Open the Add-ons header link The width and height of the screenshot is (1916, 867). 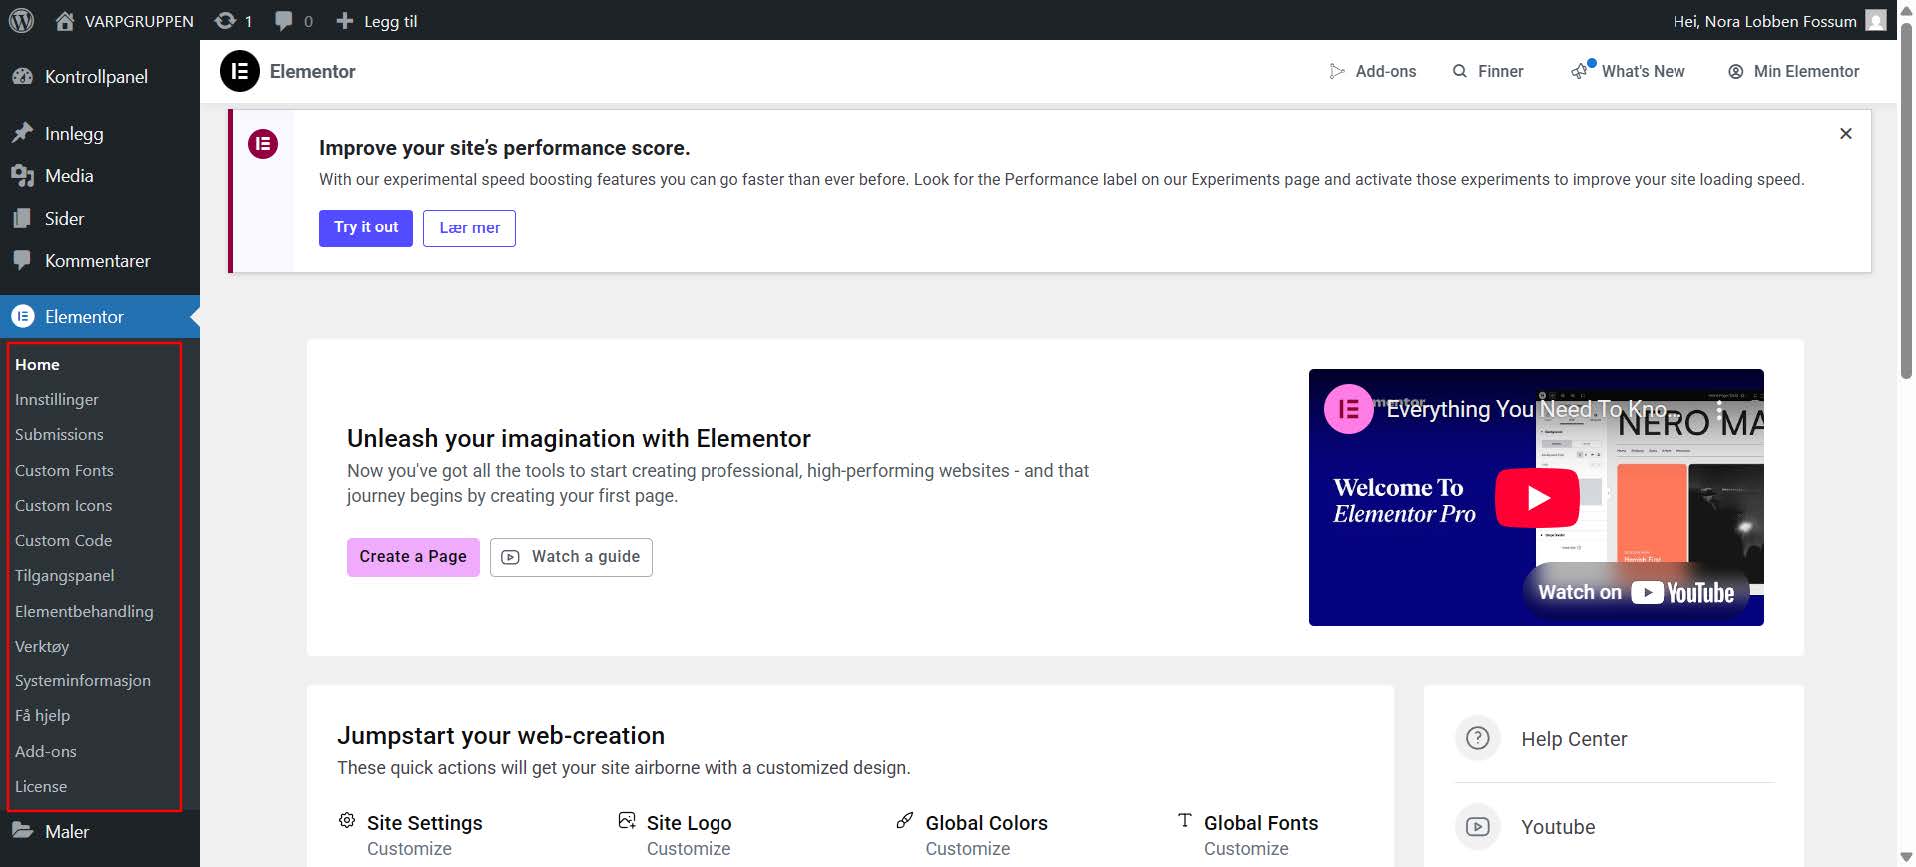tap(1386, 71)
